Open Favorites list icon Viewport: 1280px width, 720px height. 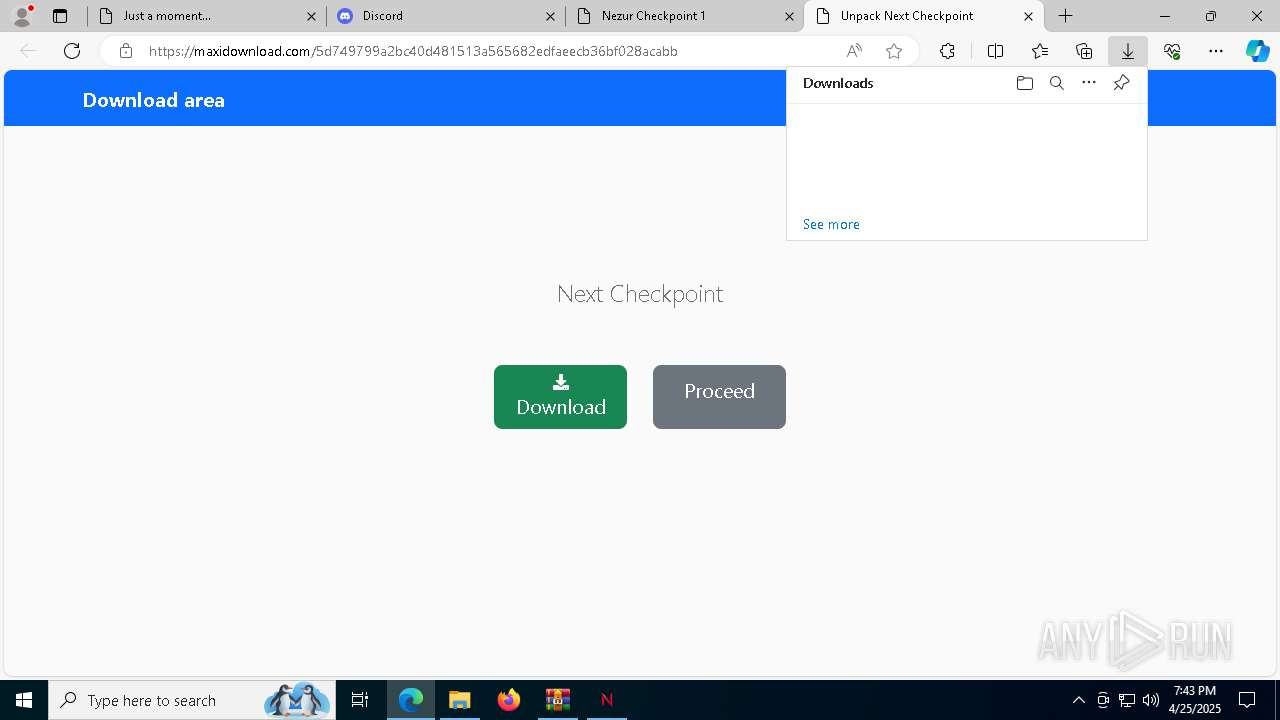(x=1040, y=51)
